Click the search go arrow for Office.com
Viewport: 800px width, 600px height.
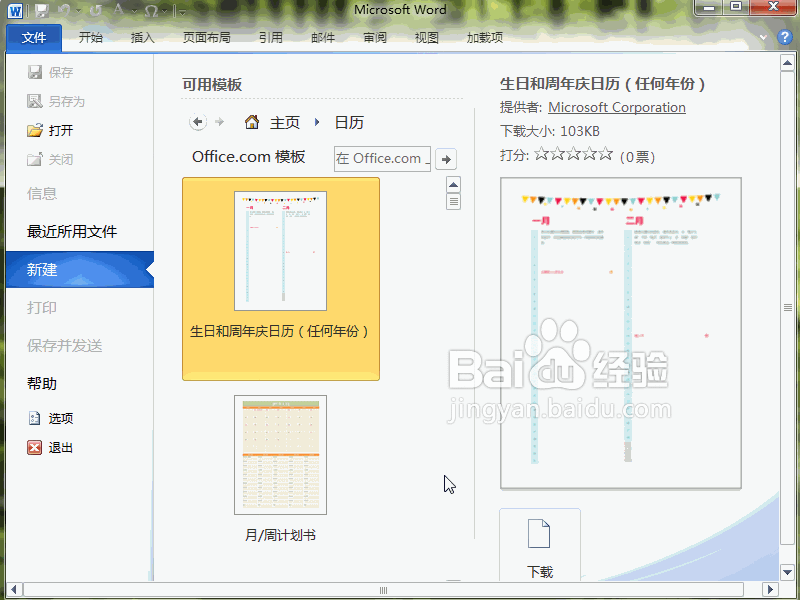(446, 158)
